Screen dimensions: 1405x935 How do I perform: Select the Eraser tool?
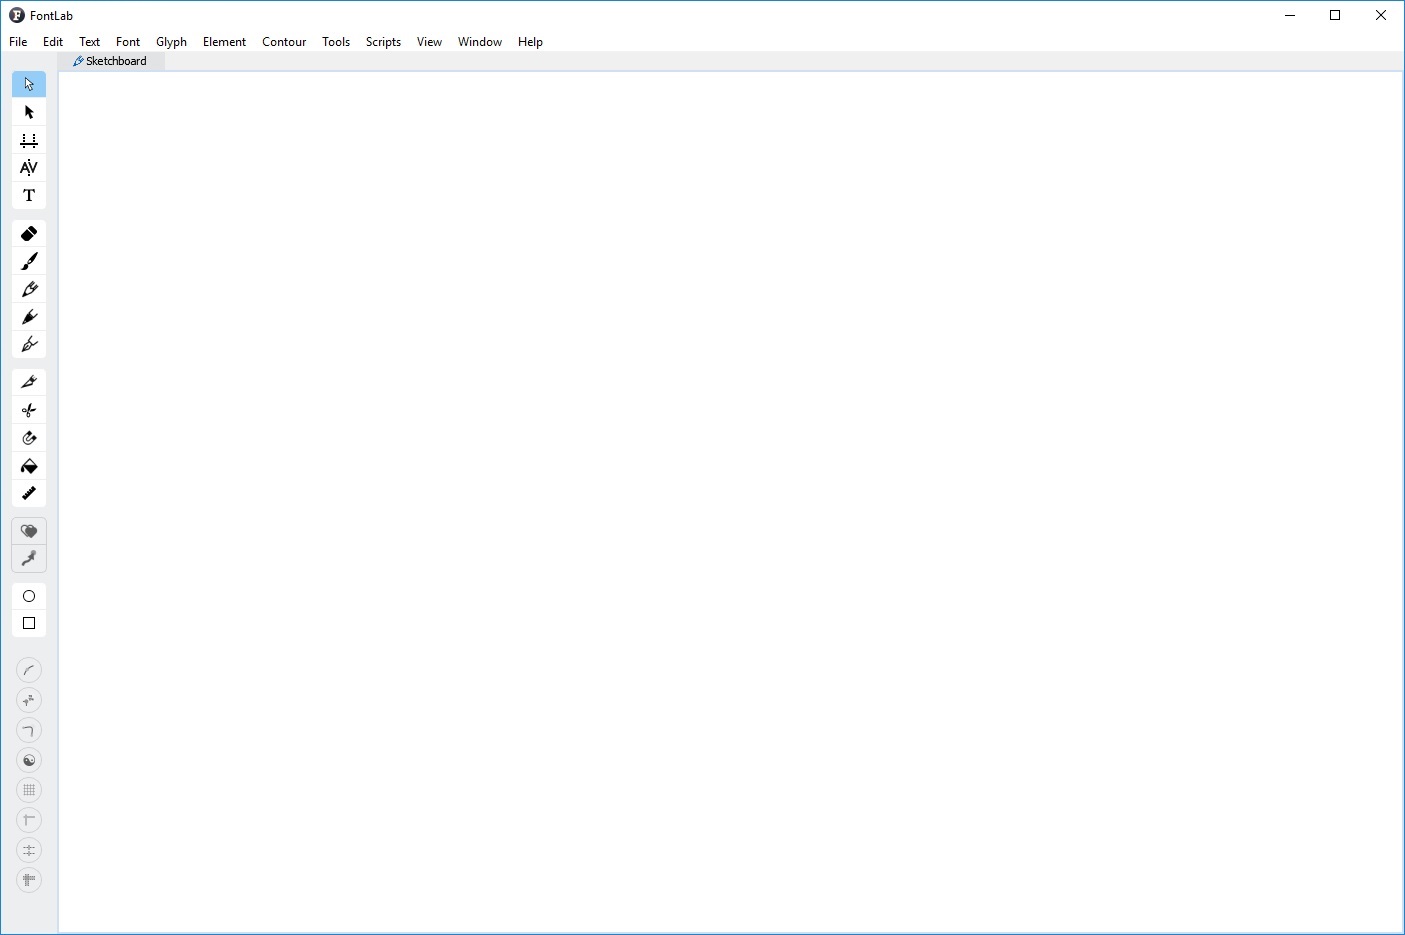pos(29,234)
